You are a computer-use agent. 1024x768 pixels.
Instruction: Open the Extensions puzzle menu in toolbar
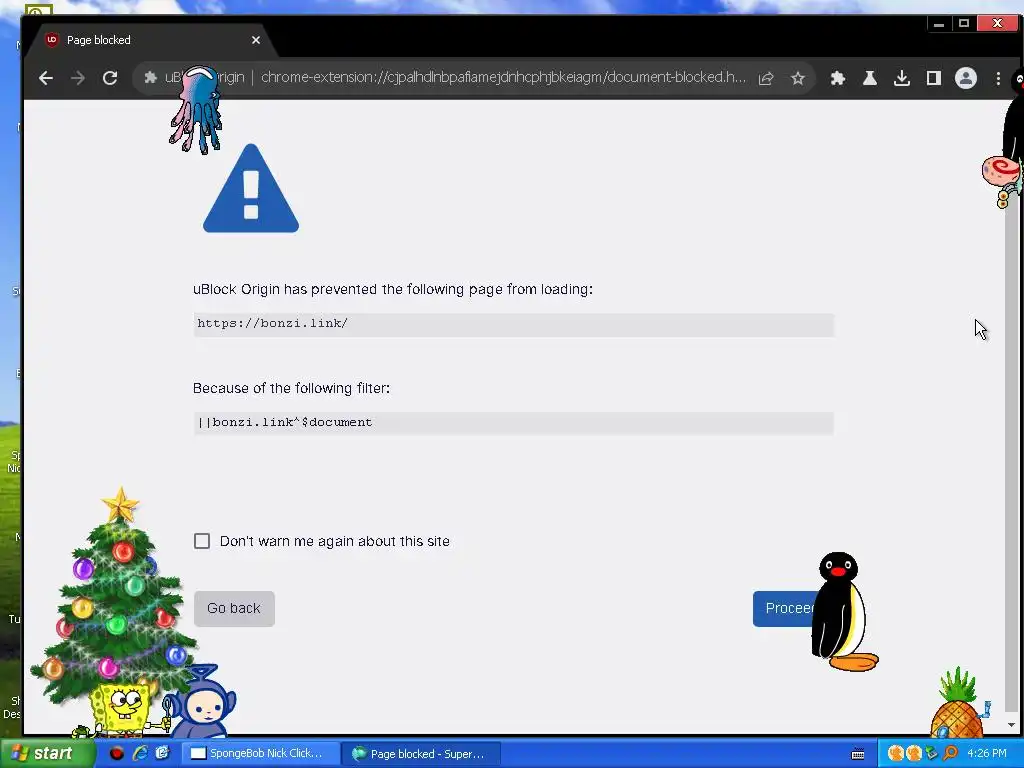838,78
